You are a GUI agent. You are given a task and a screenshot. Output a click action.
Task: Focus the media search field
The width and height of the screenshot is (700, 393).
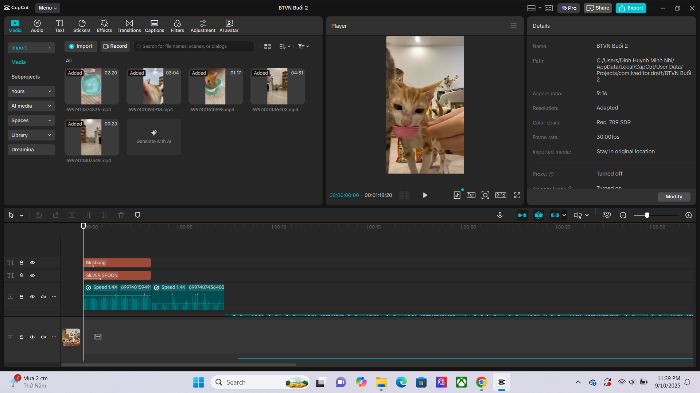(194, 46)
